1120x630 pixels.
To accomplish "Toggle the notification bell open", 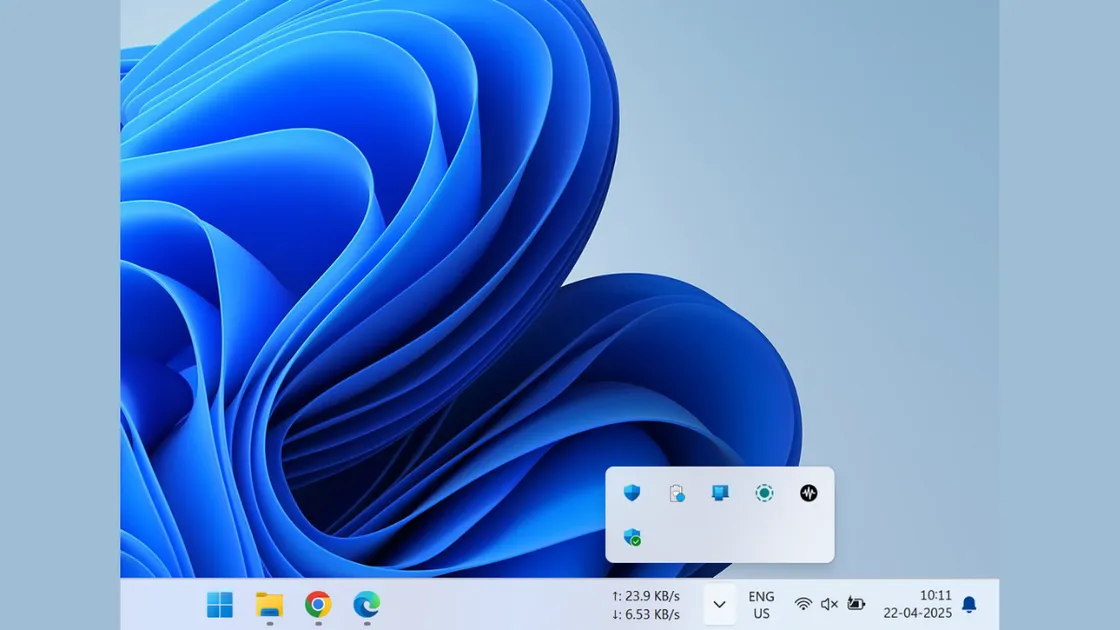I will (x=971, y=604).
